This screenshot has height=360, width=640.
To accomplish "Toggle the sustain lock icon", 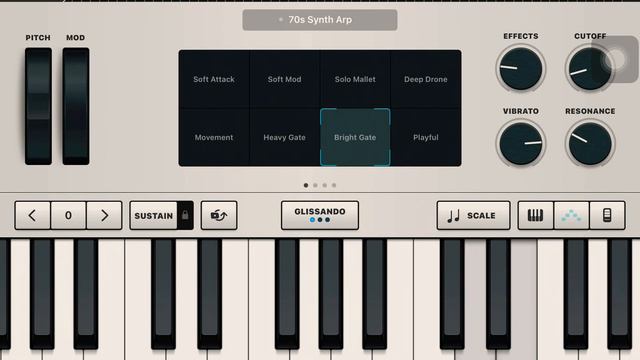I will tap(185, 215).
